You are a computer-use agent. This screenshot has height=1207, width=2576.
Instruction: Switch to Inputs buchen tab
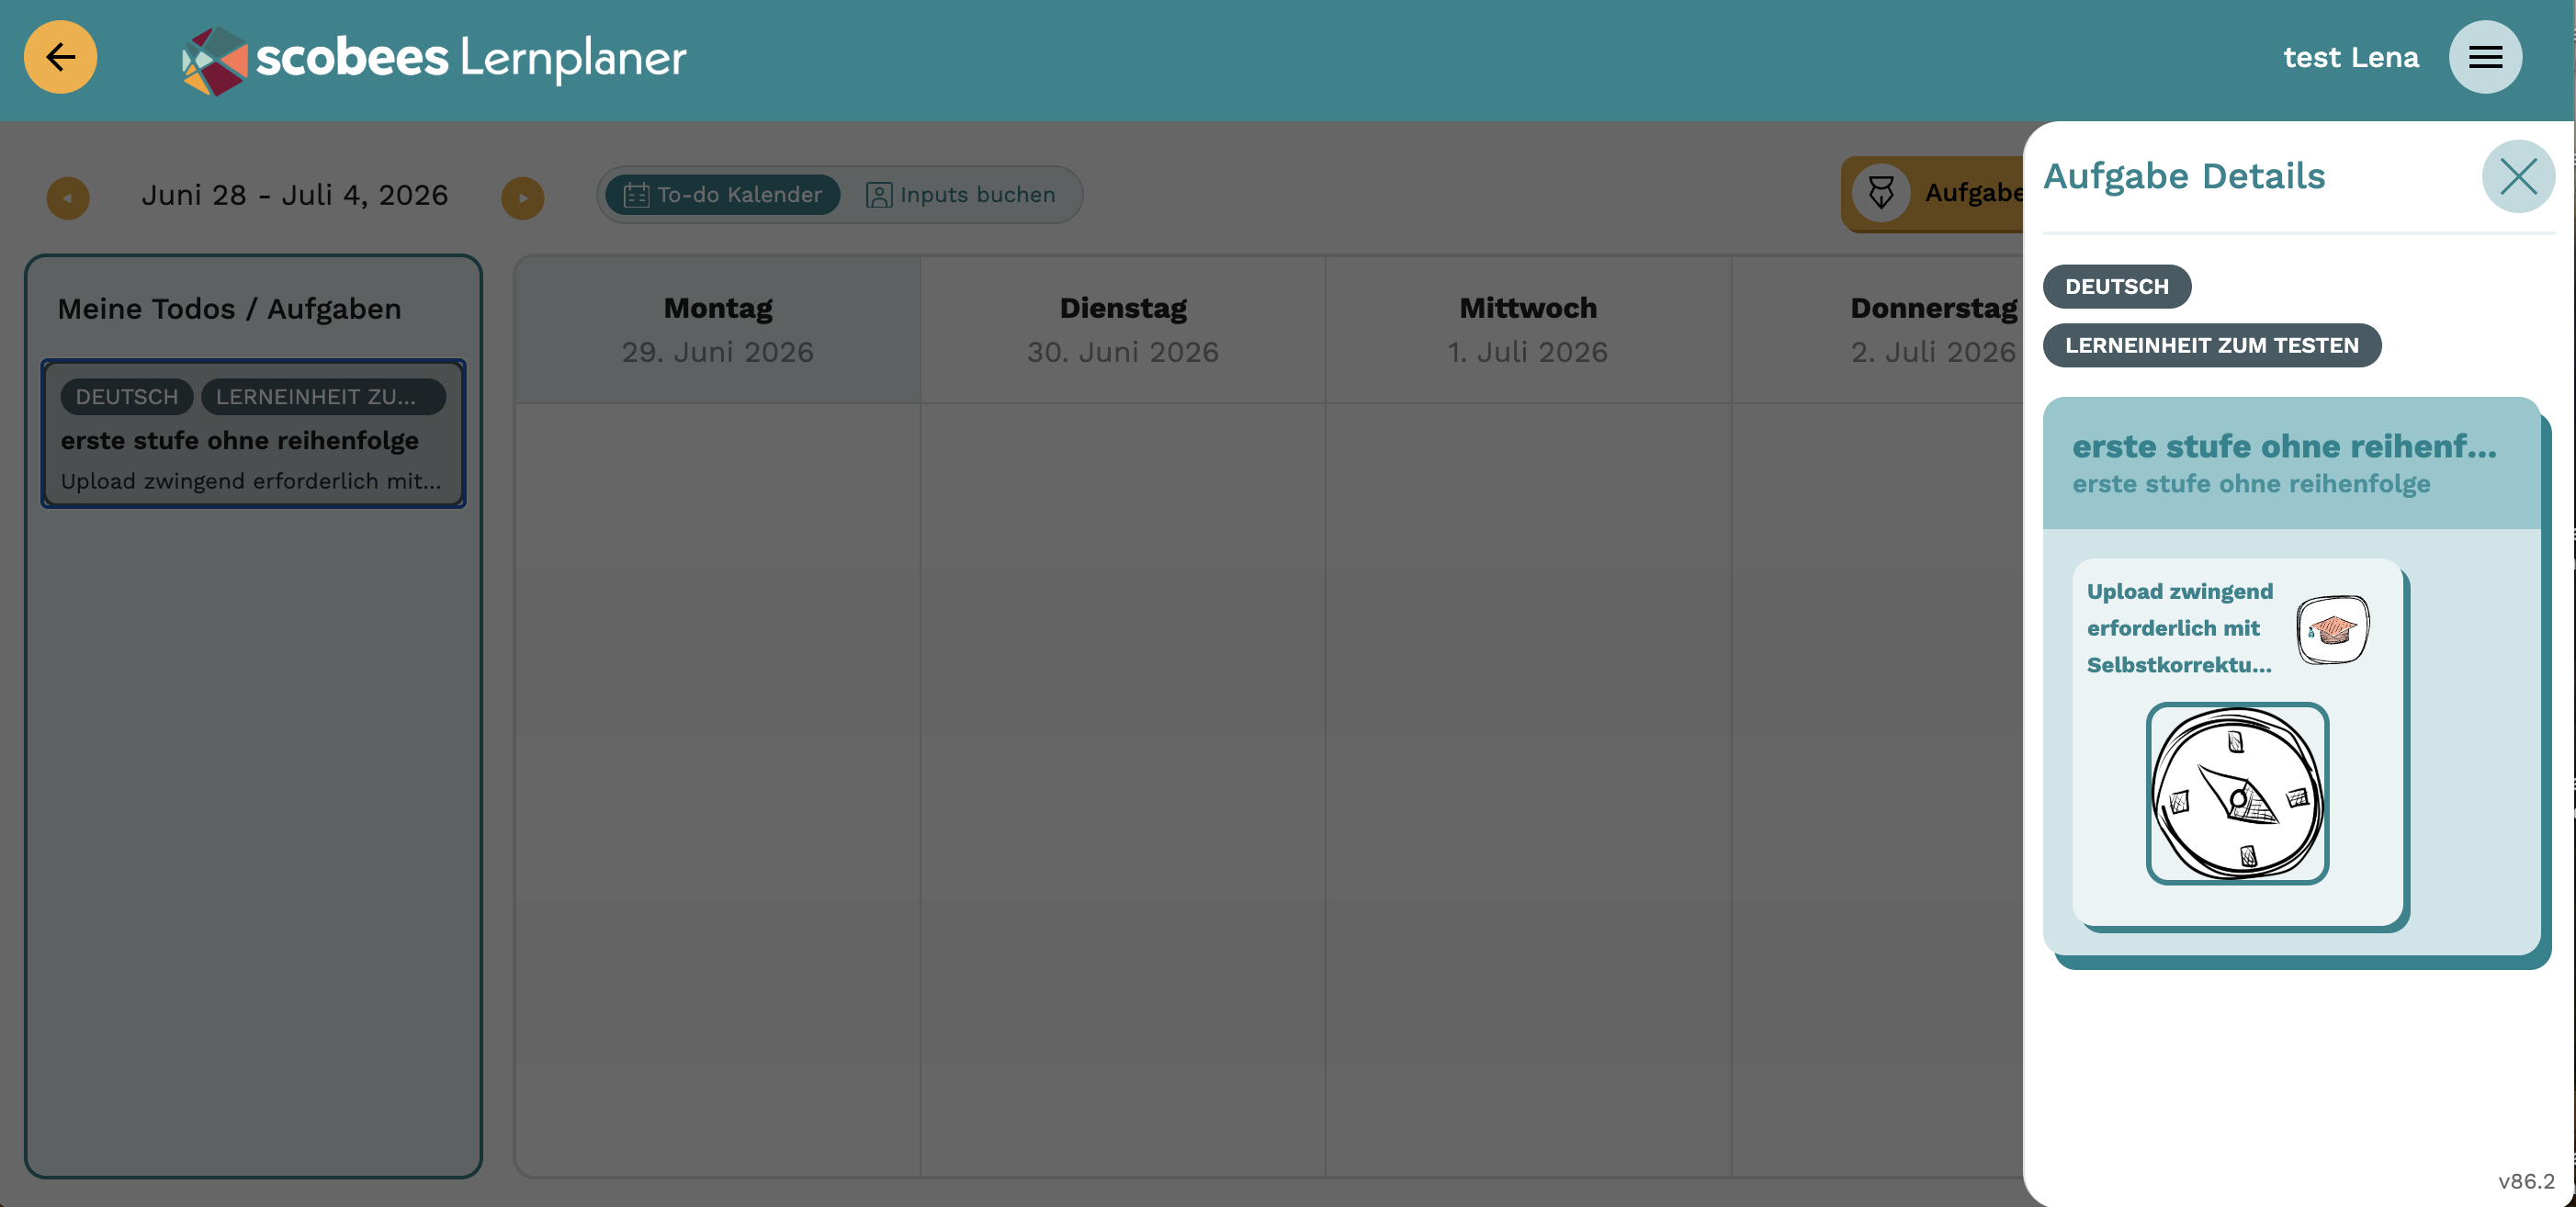coord(961,194)
